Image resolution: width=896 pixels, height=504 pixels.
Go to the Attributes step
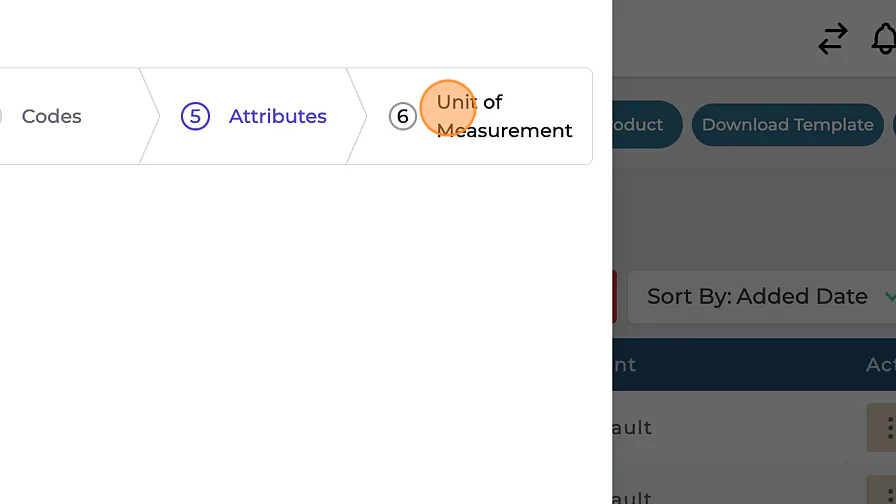[x=277, y=116]
